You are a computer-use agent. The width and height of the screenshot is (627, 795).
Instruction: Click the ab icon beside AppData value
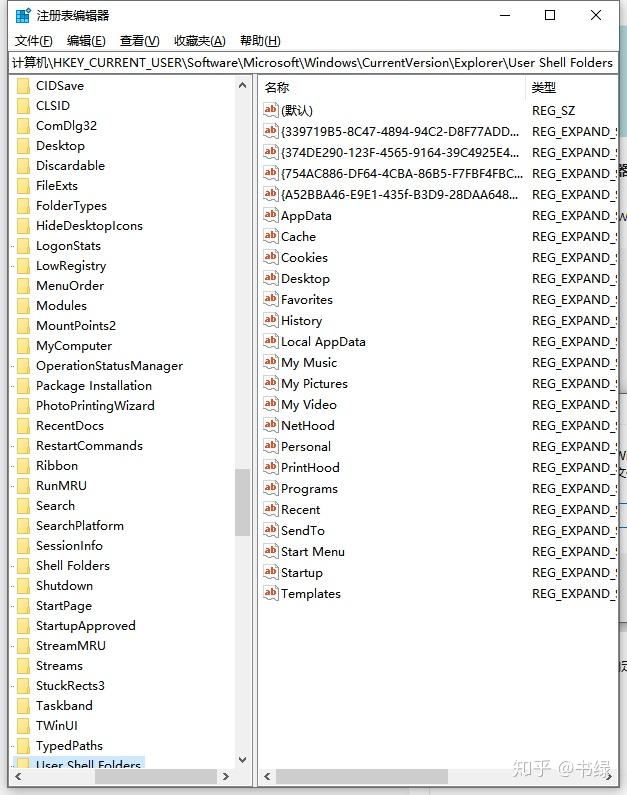[271, 215]
